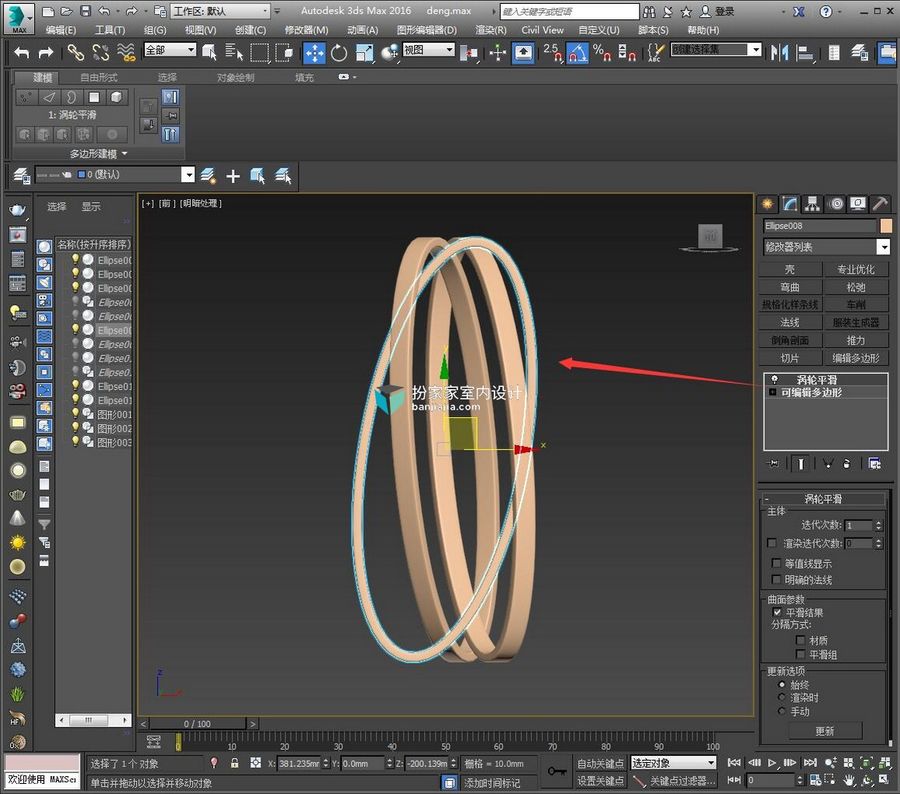The height and width of the screenshot is (794, 900).
Task: Apply the 车削 modifier button
Action: 856,305
